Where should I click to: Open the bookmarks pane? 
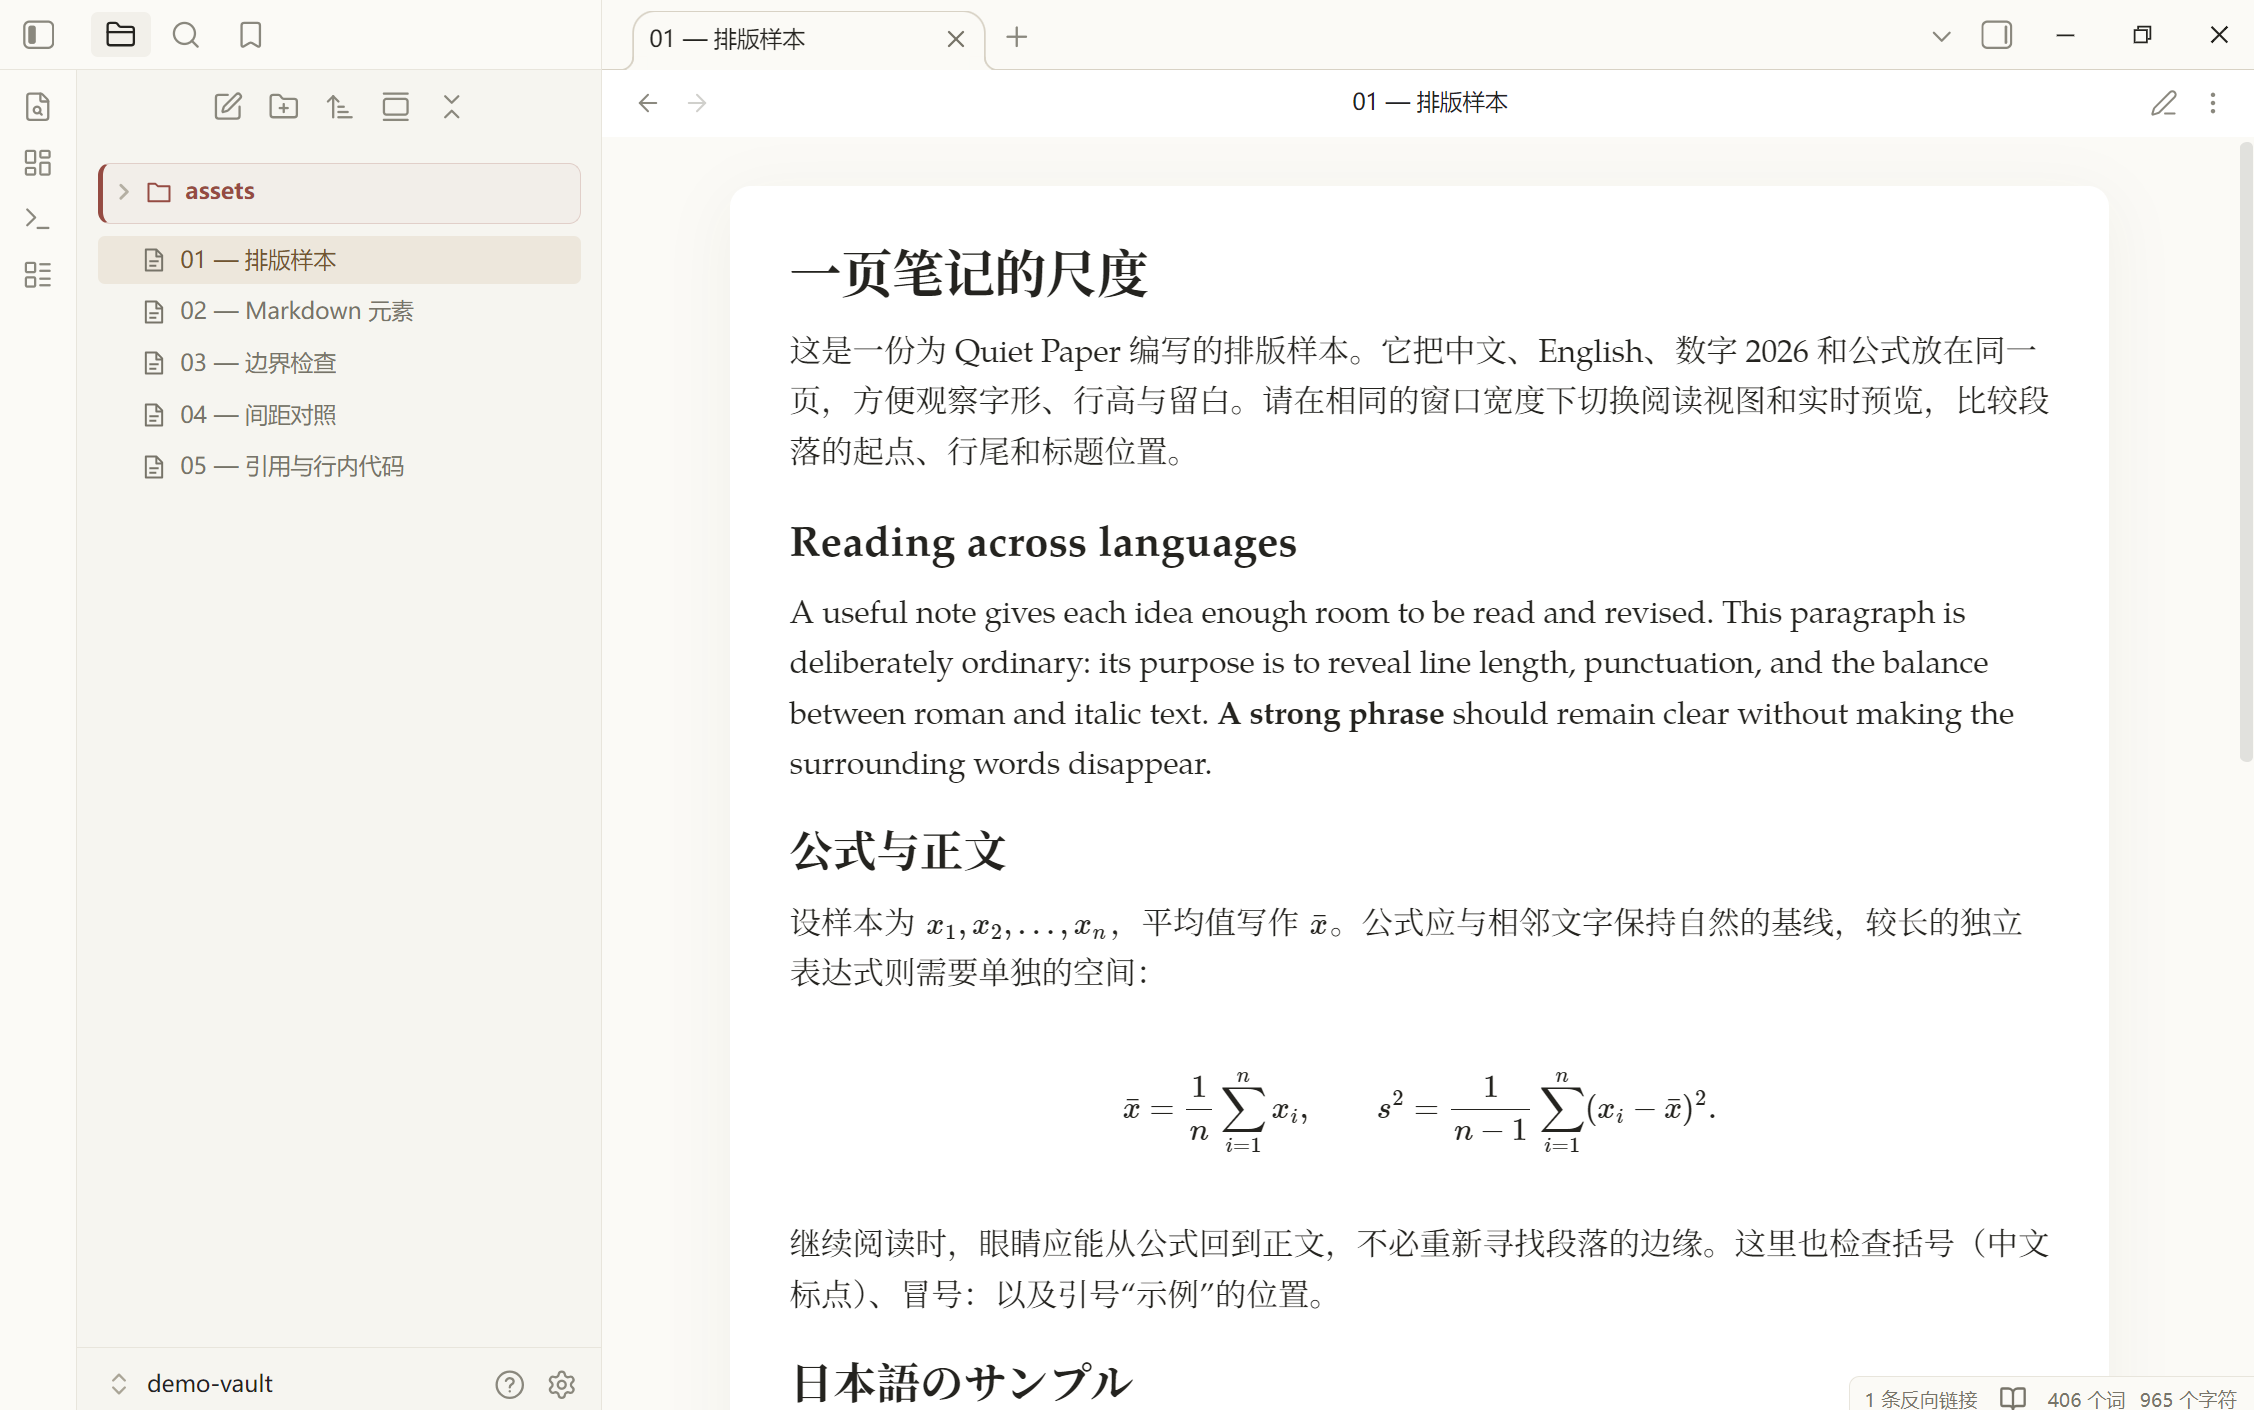(250, 36)
